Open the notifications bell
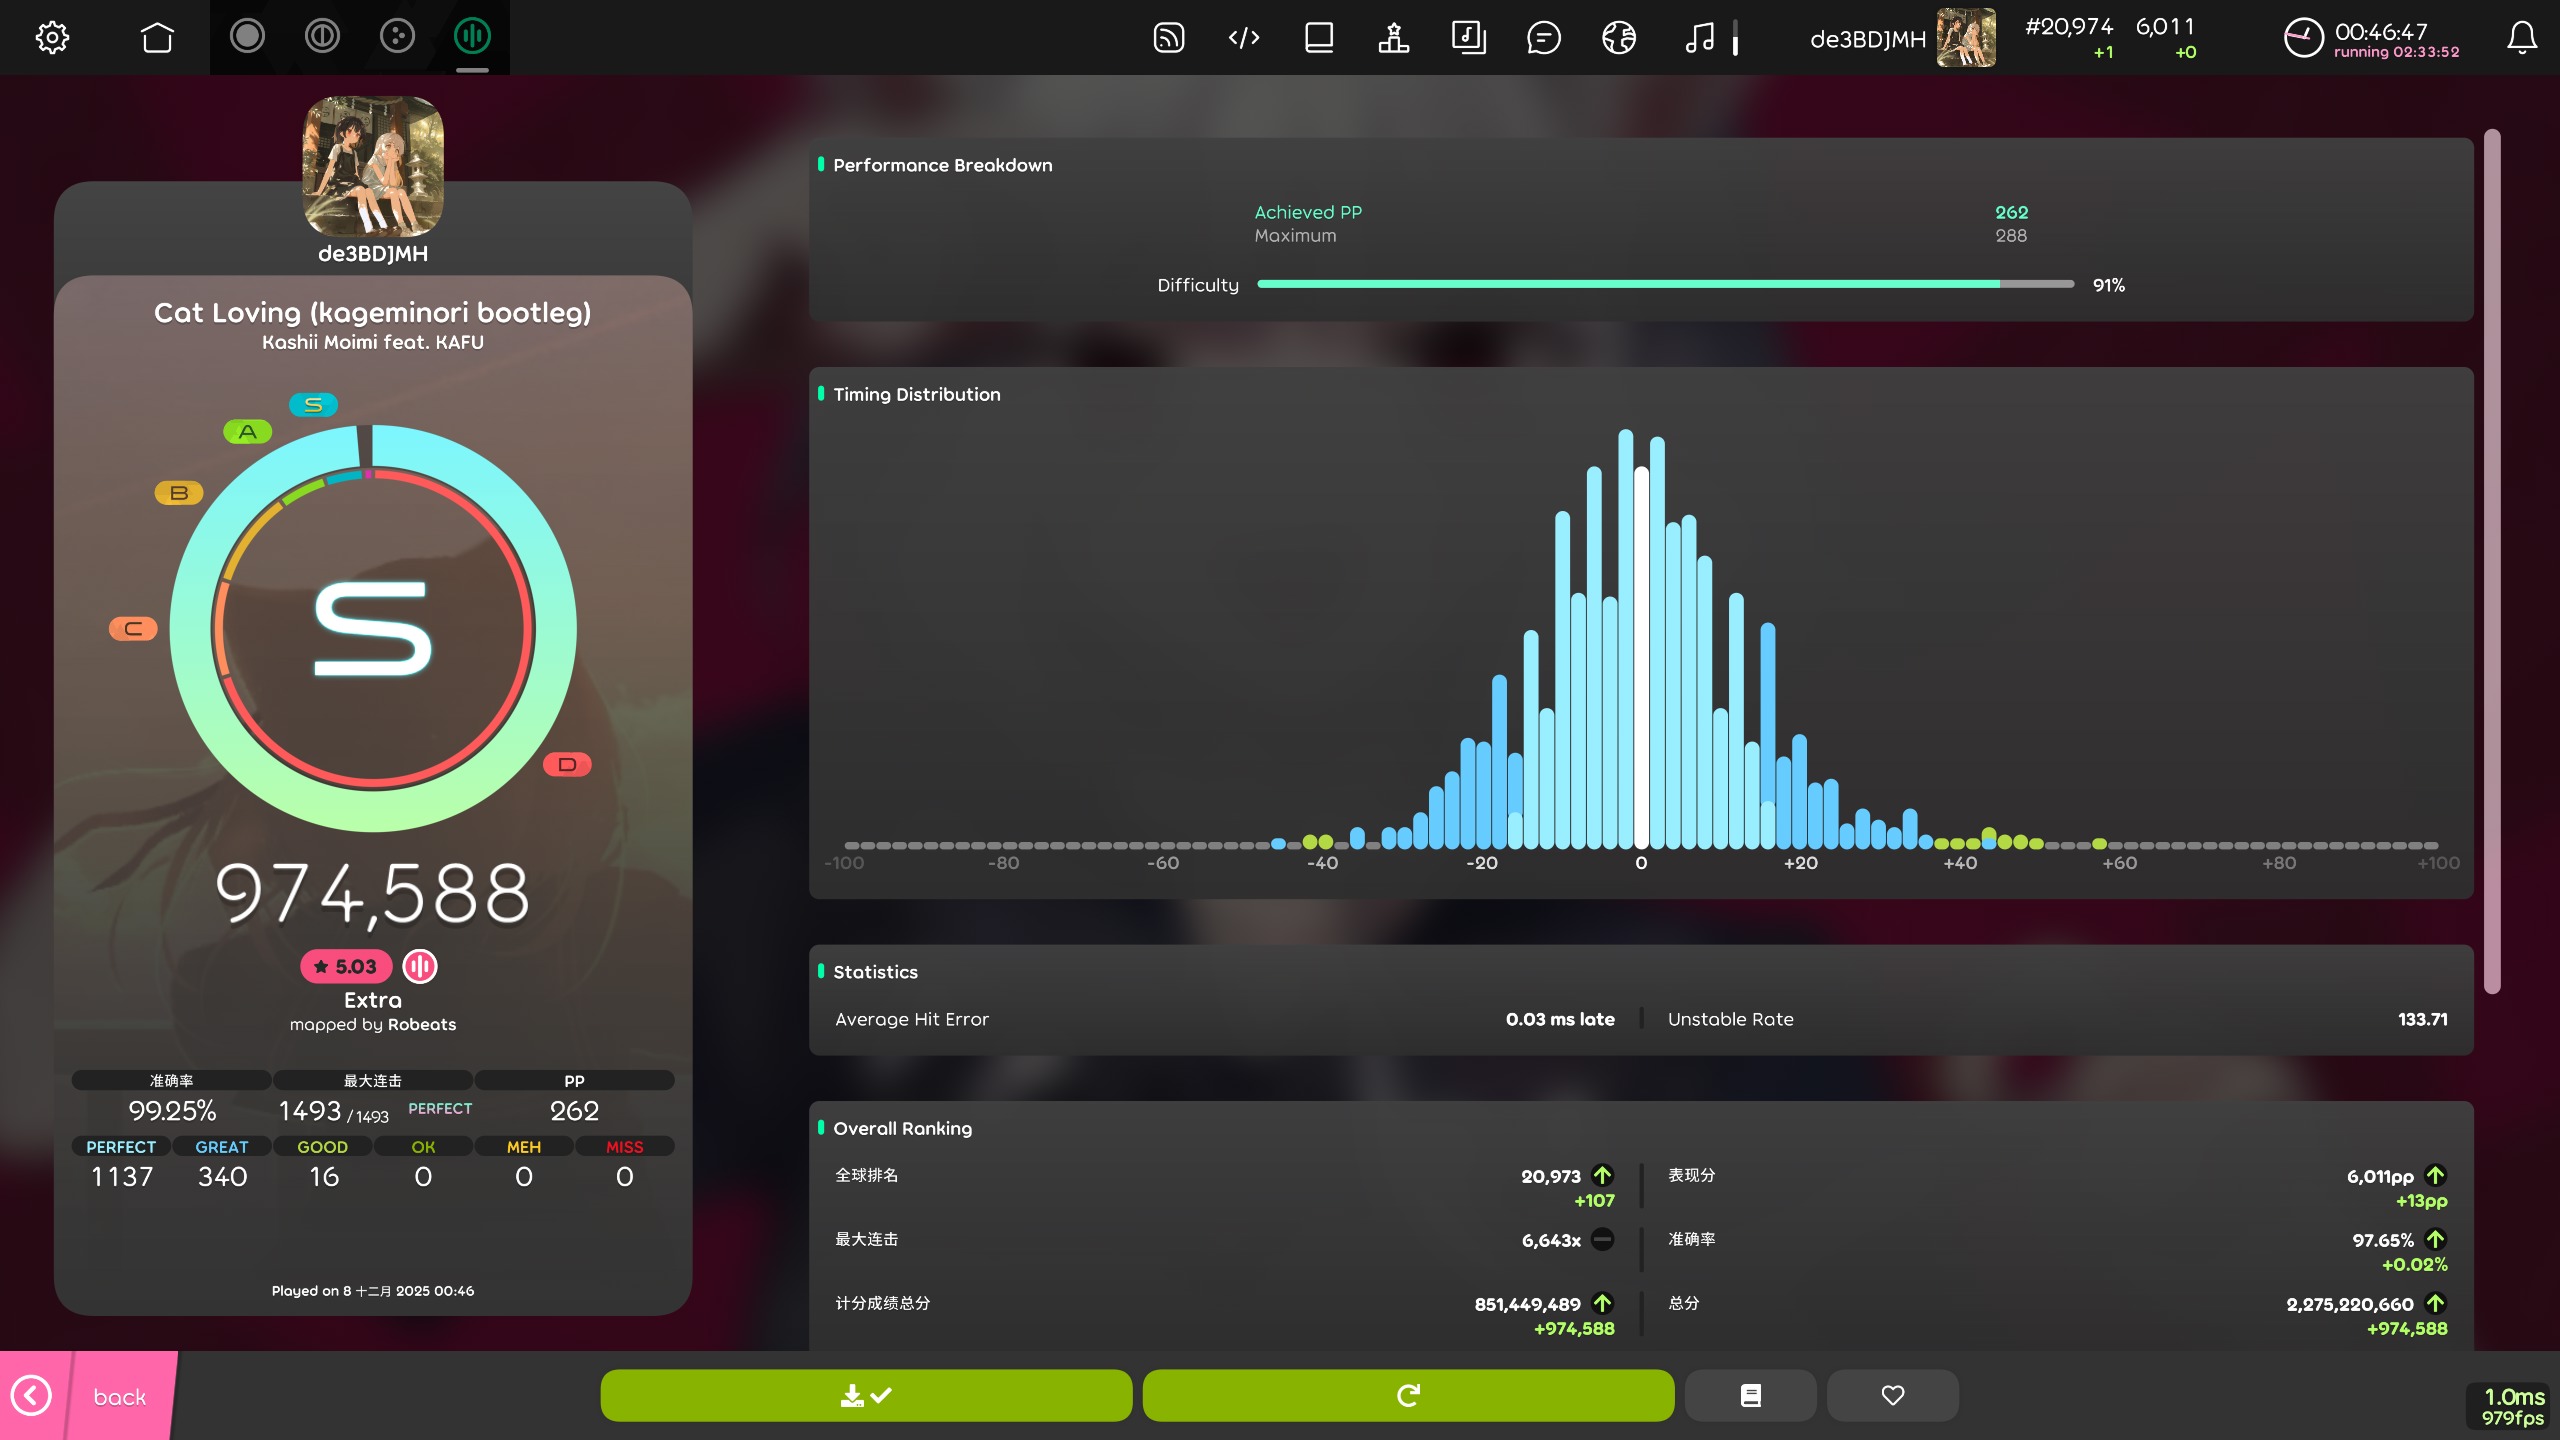This screenshot has width=2560, height=1440. 2521,38
